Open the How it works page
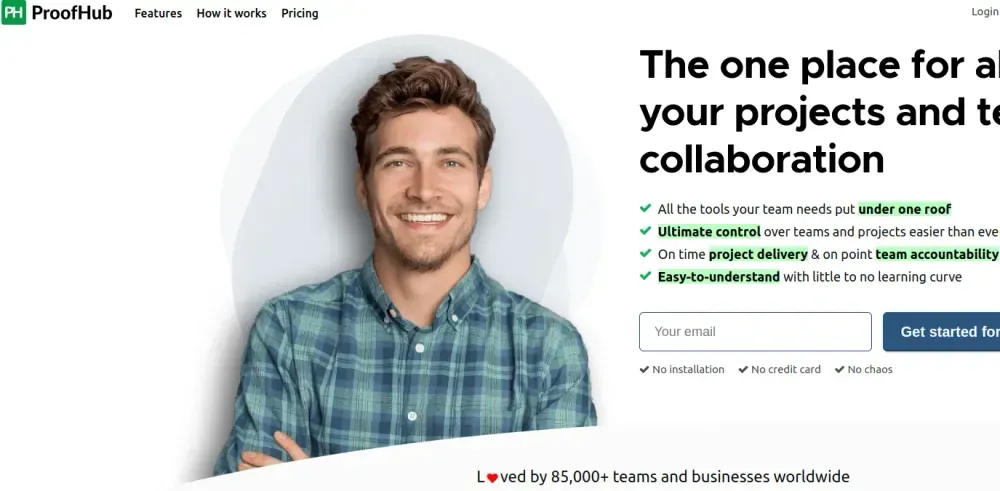Viewport: 1000px width, 491px height. tap(232, 13)
